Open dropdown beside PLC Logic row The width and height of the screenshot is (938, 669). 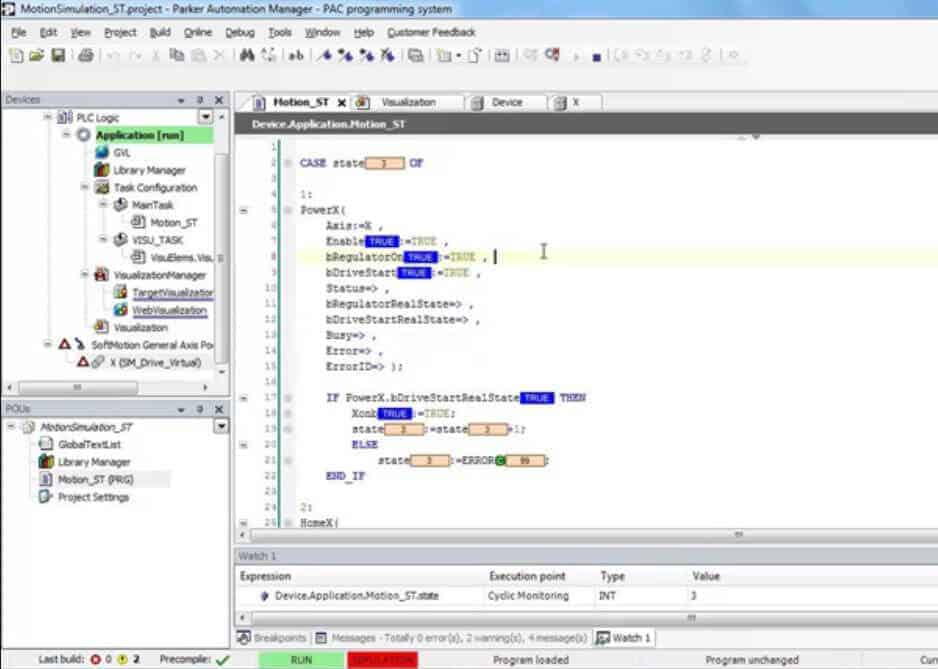coord(205,117)
